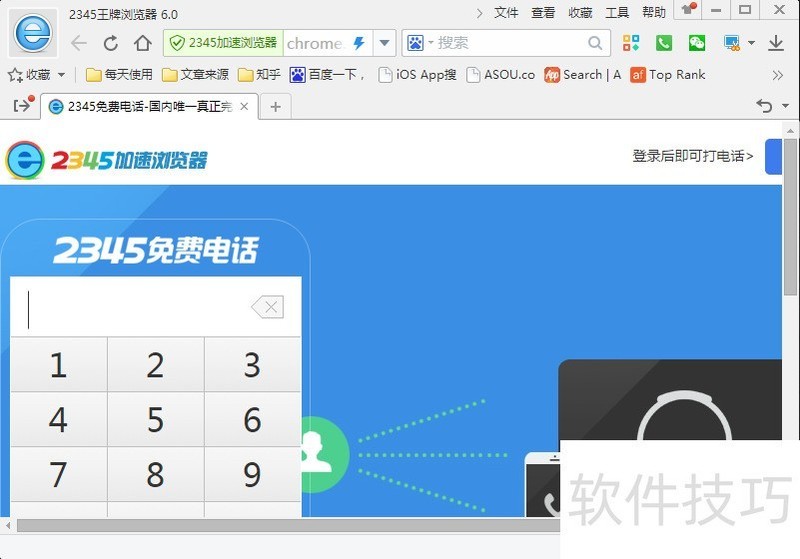
Task: Open the downloads arrow icon
Action: point(776,43)
